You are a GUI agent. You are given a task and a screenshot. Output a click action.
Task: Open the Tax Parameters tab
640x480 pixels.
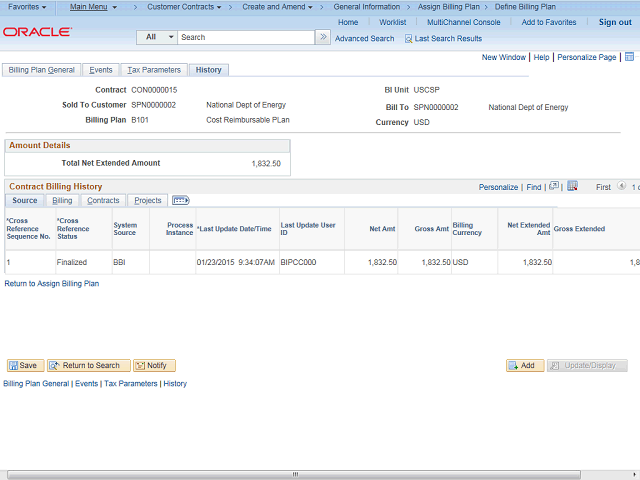pos(154,70)
